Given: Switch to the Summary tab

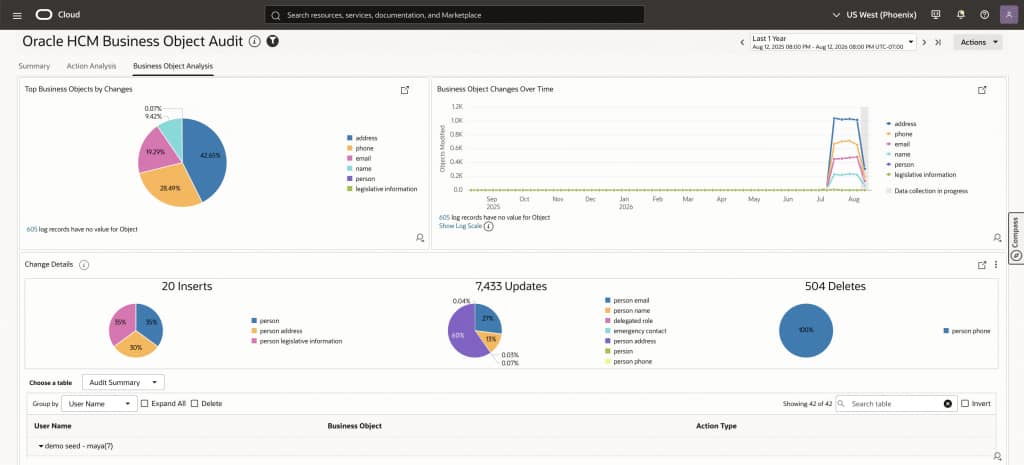Looking at the screenshot, I should [34, 66].
